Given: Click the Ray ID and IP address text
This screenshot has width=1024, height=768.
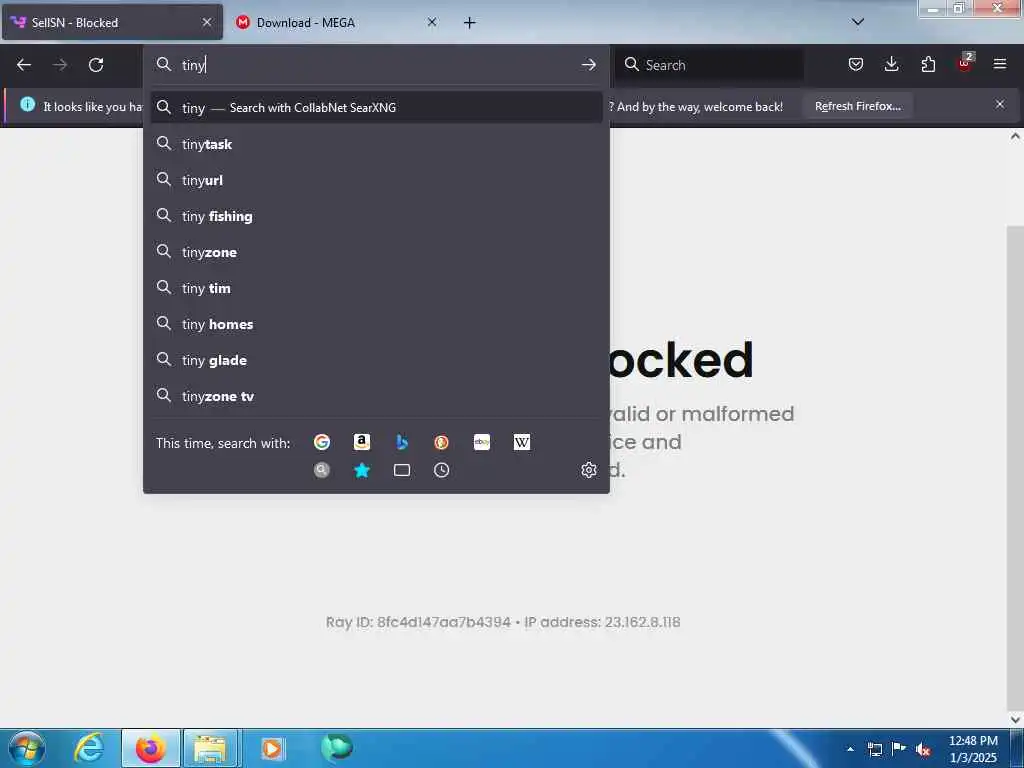Looking at the screenshot, I should coord(503,622).
